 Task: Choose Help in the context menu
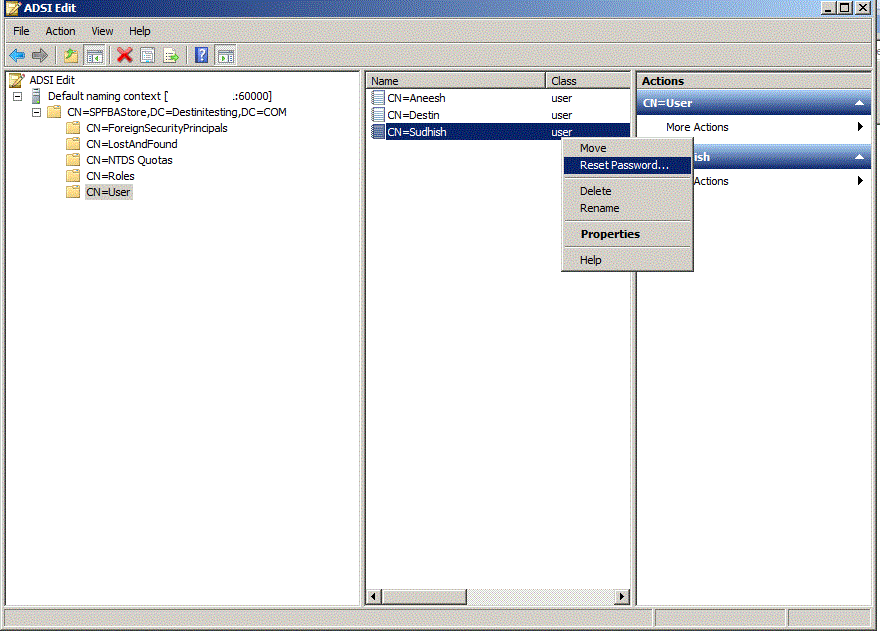[x=627, y=260]
